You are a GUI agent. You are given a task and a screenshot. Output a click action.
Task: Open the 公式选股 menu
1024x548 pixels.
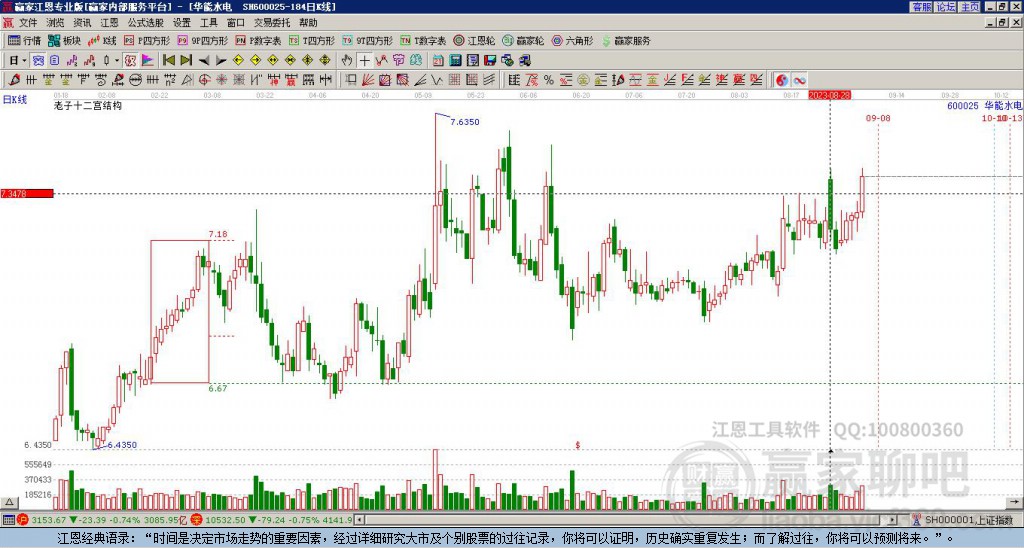(x=146, y=23)
